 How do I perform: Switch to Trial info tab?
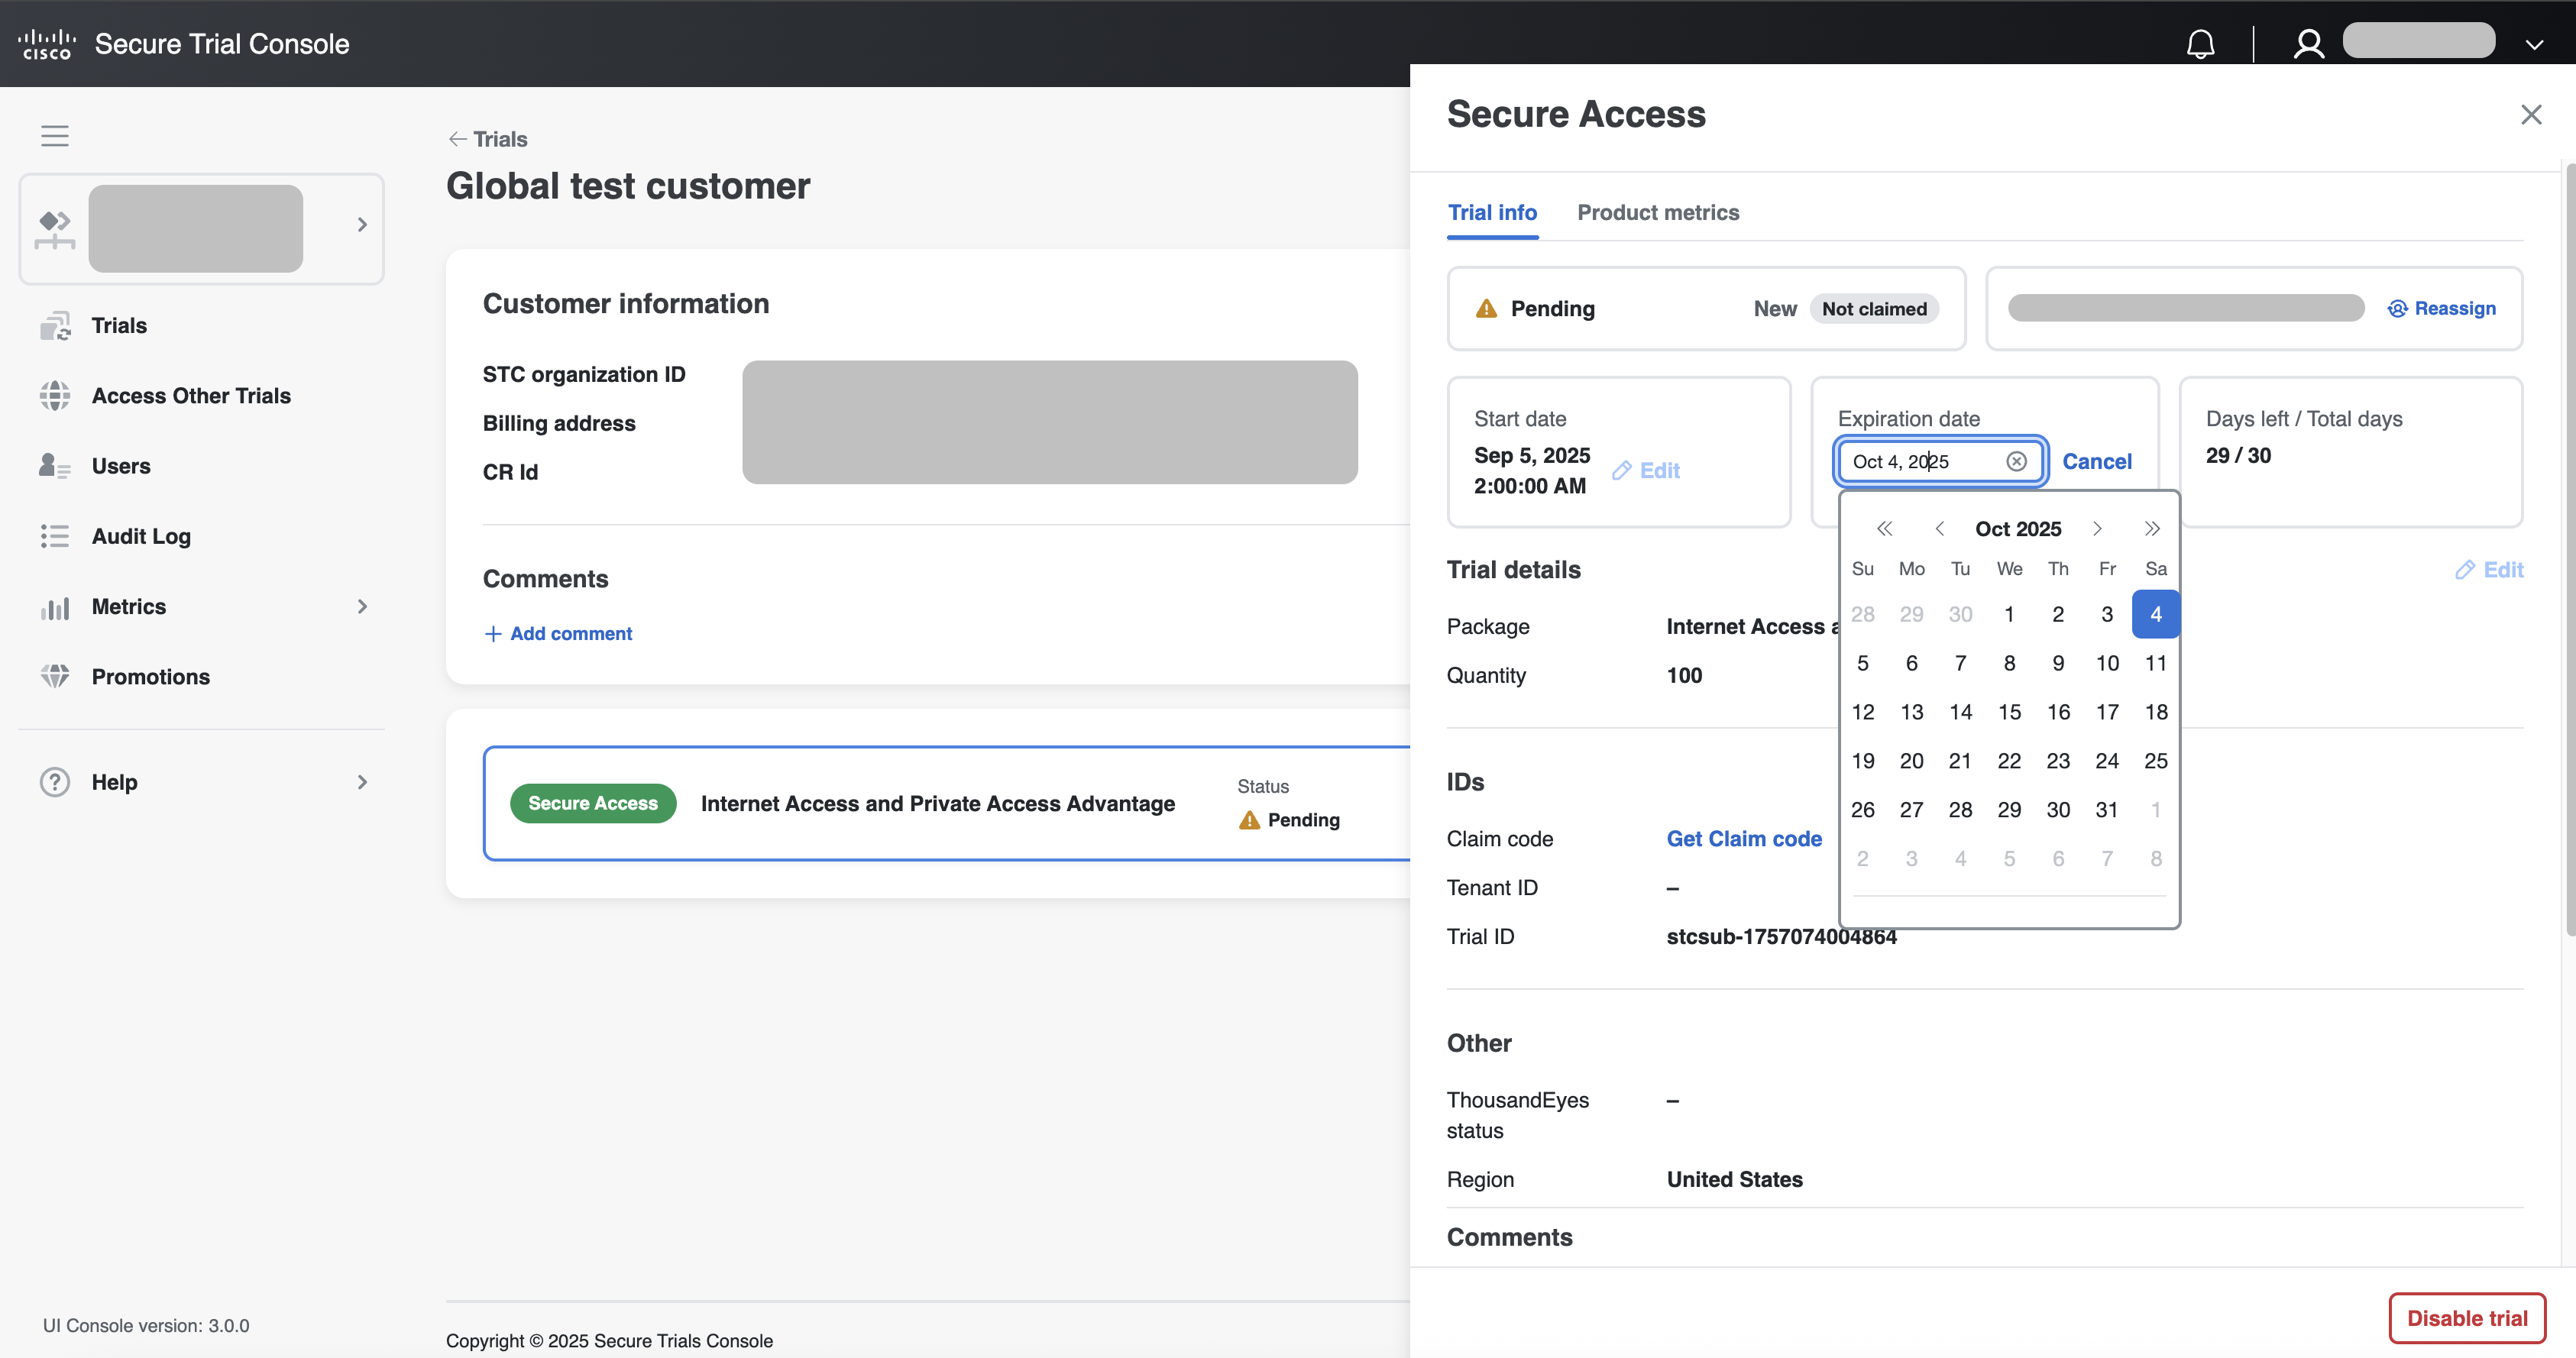(x=1492, y=212)
